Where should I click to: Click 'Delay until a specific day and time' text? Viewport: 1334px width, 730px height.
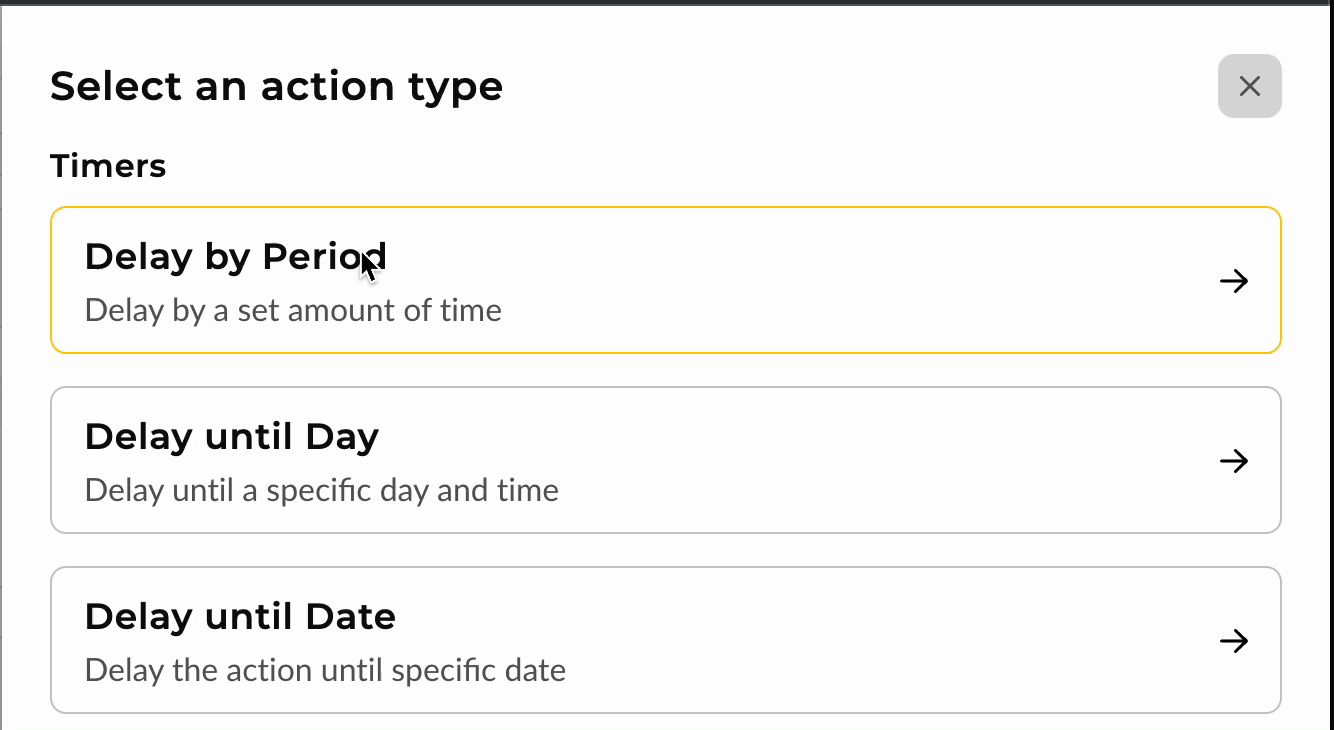pyautogui.click(x=321, y=490)
